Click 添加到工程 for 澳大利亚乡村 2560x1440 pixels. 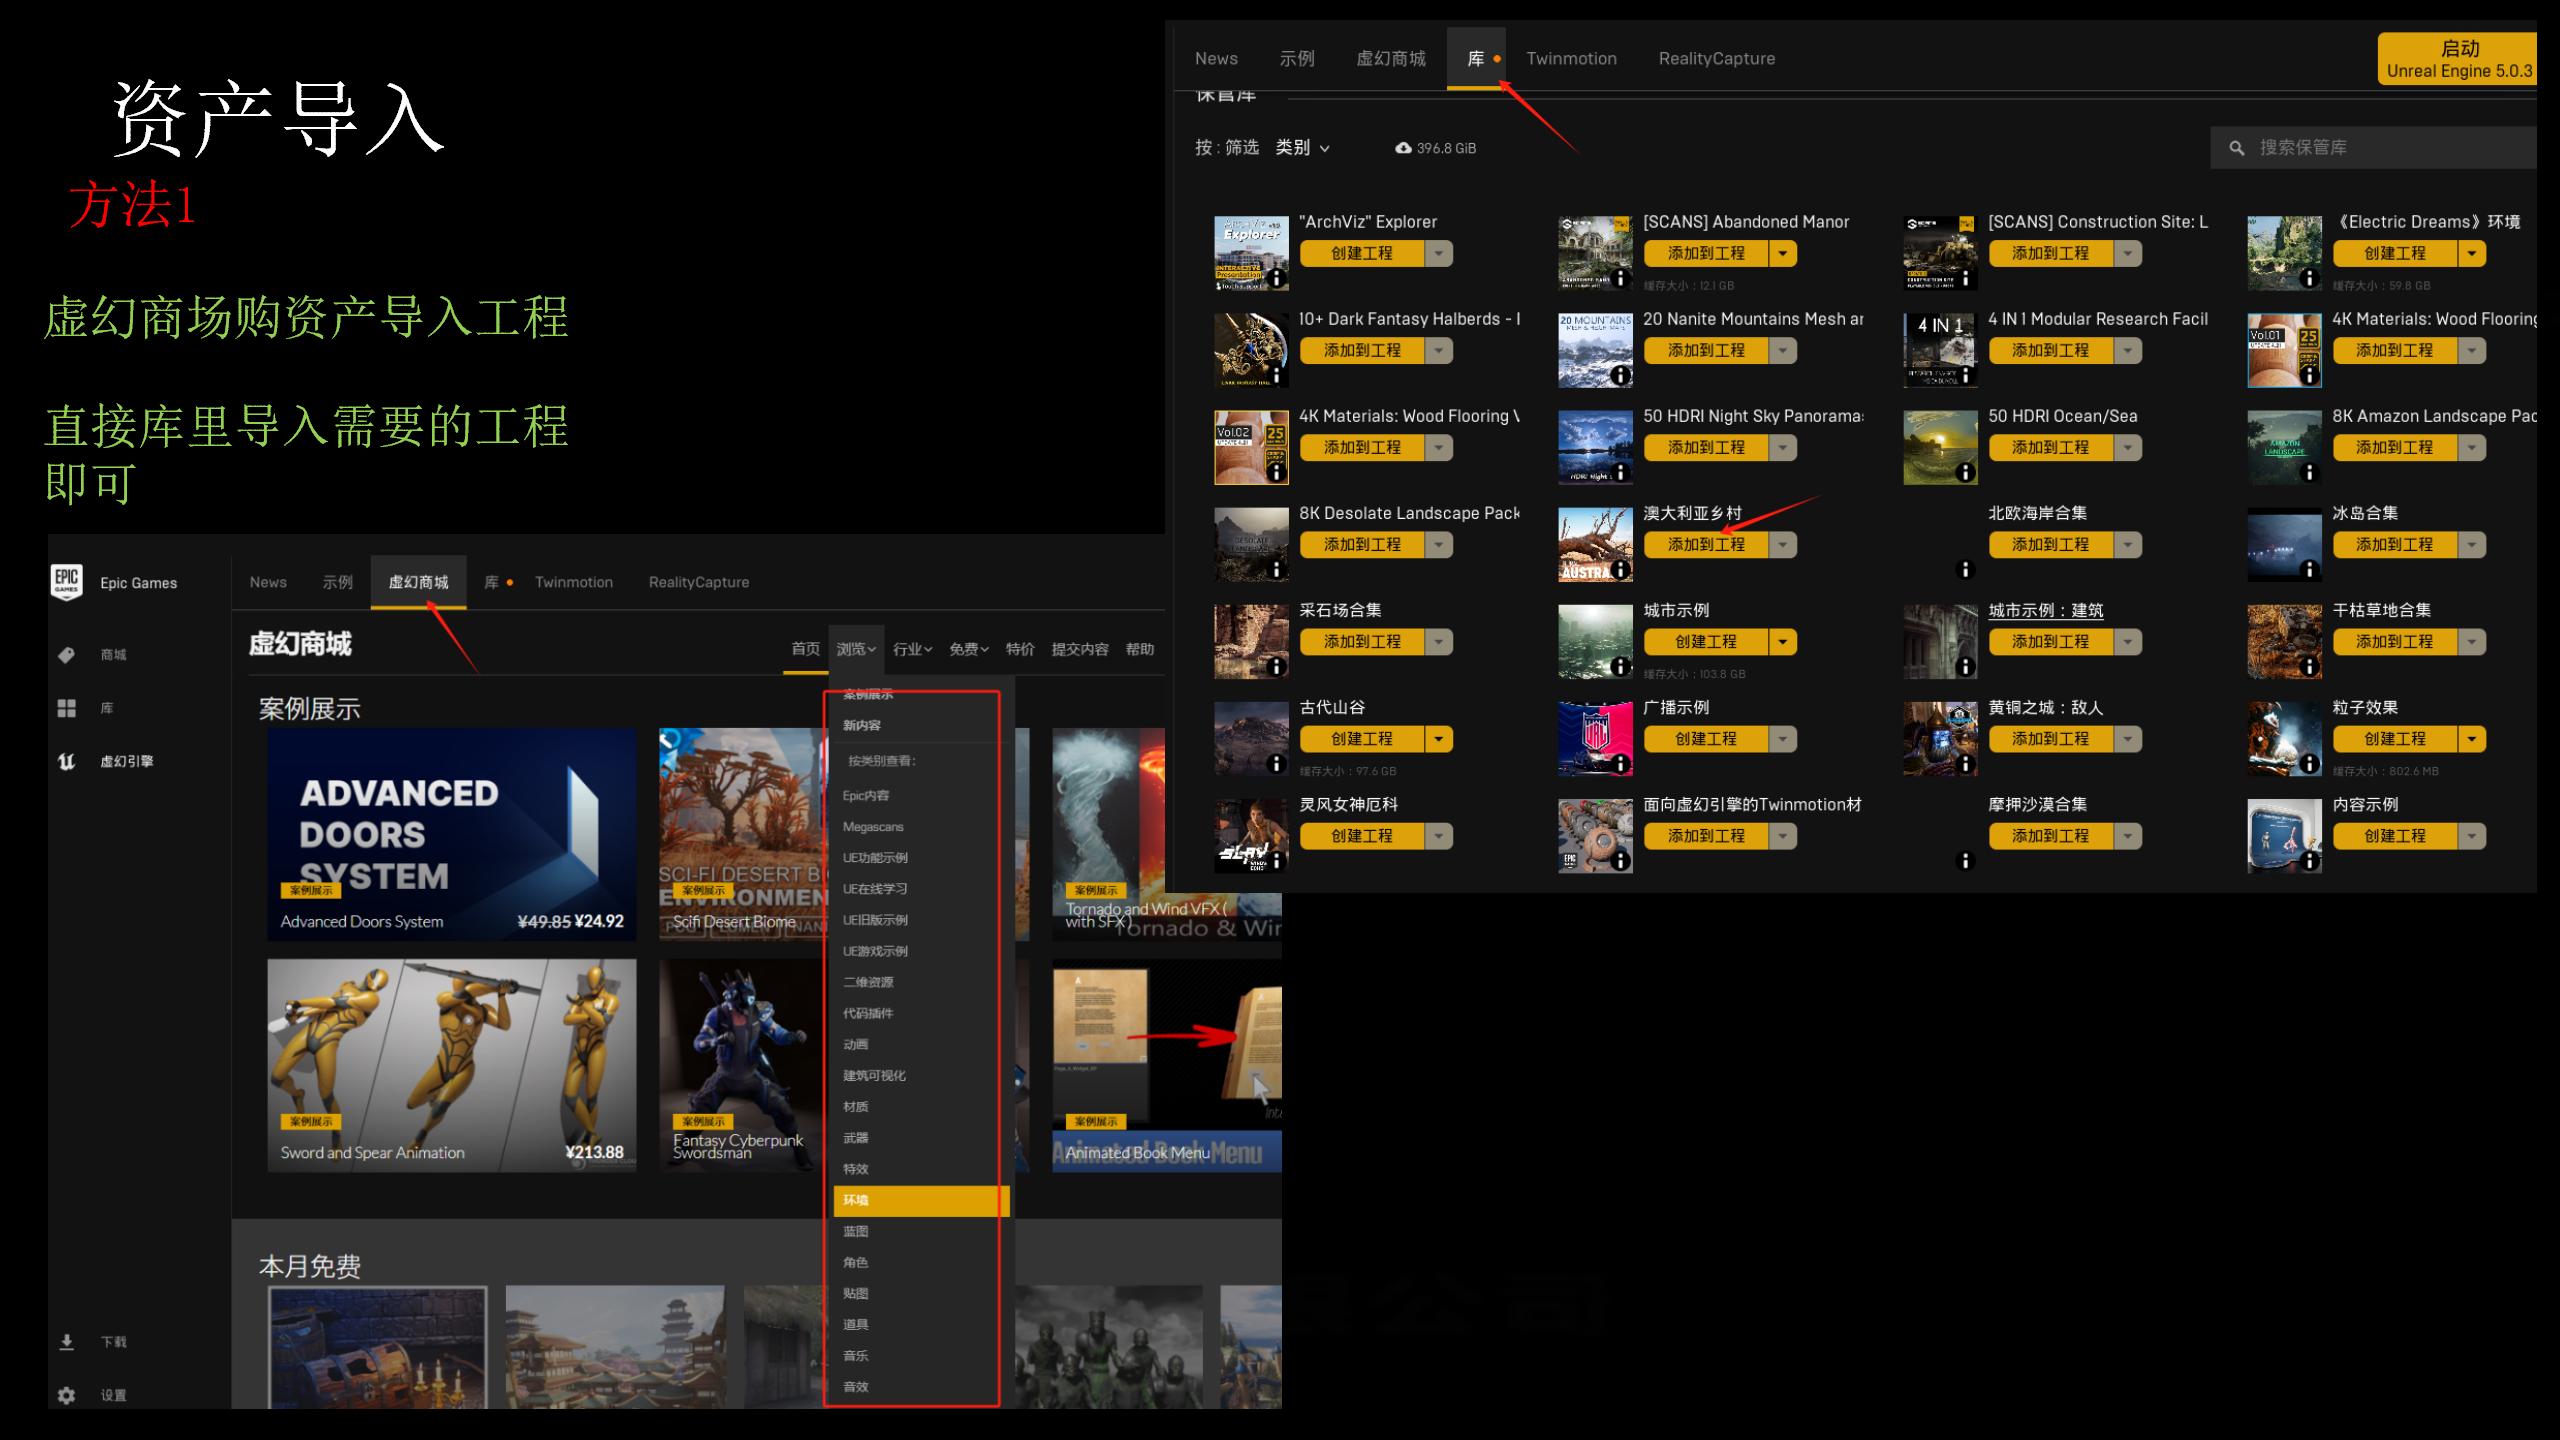click(1707, 545)
